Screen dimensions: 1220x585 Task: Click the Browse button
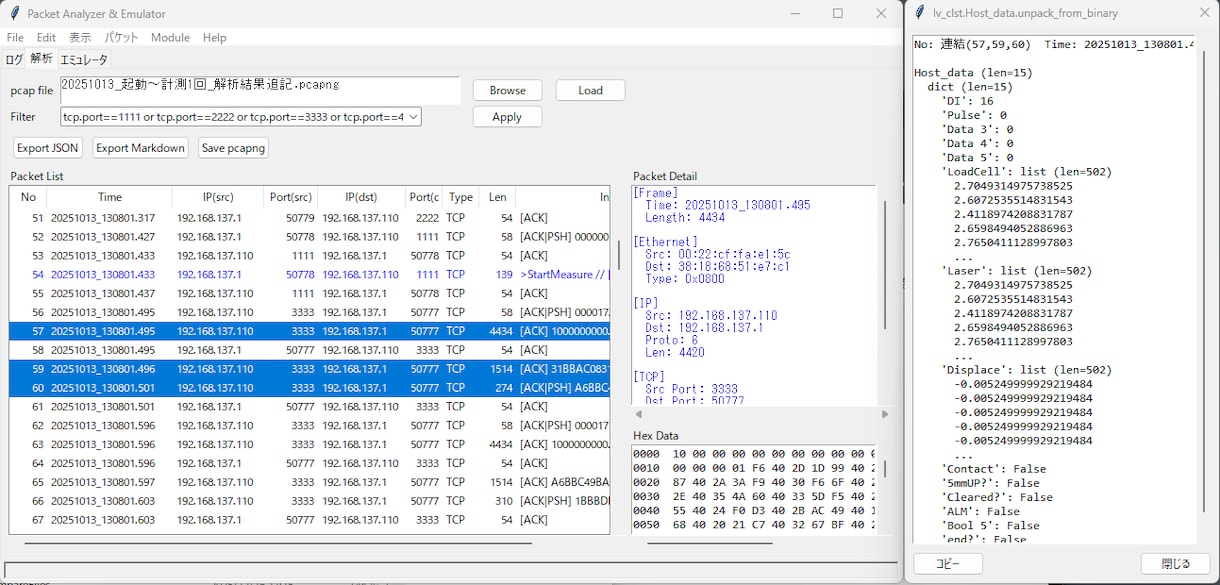pos(507,90)
